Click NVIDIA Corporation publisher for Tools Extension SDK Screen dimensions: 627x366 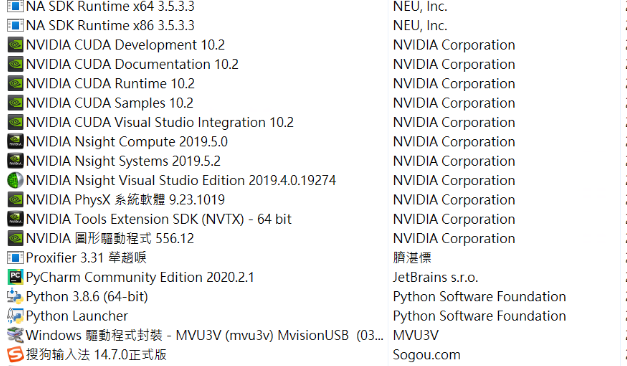tap(454, 219)
